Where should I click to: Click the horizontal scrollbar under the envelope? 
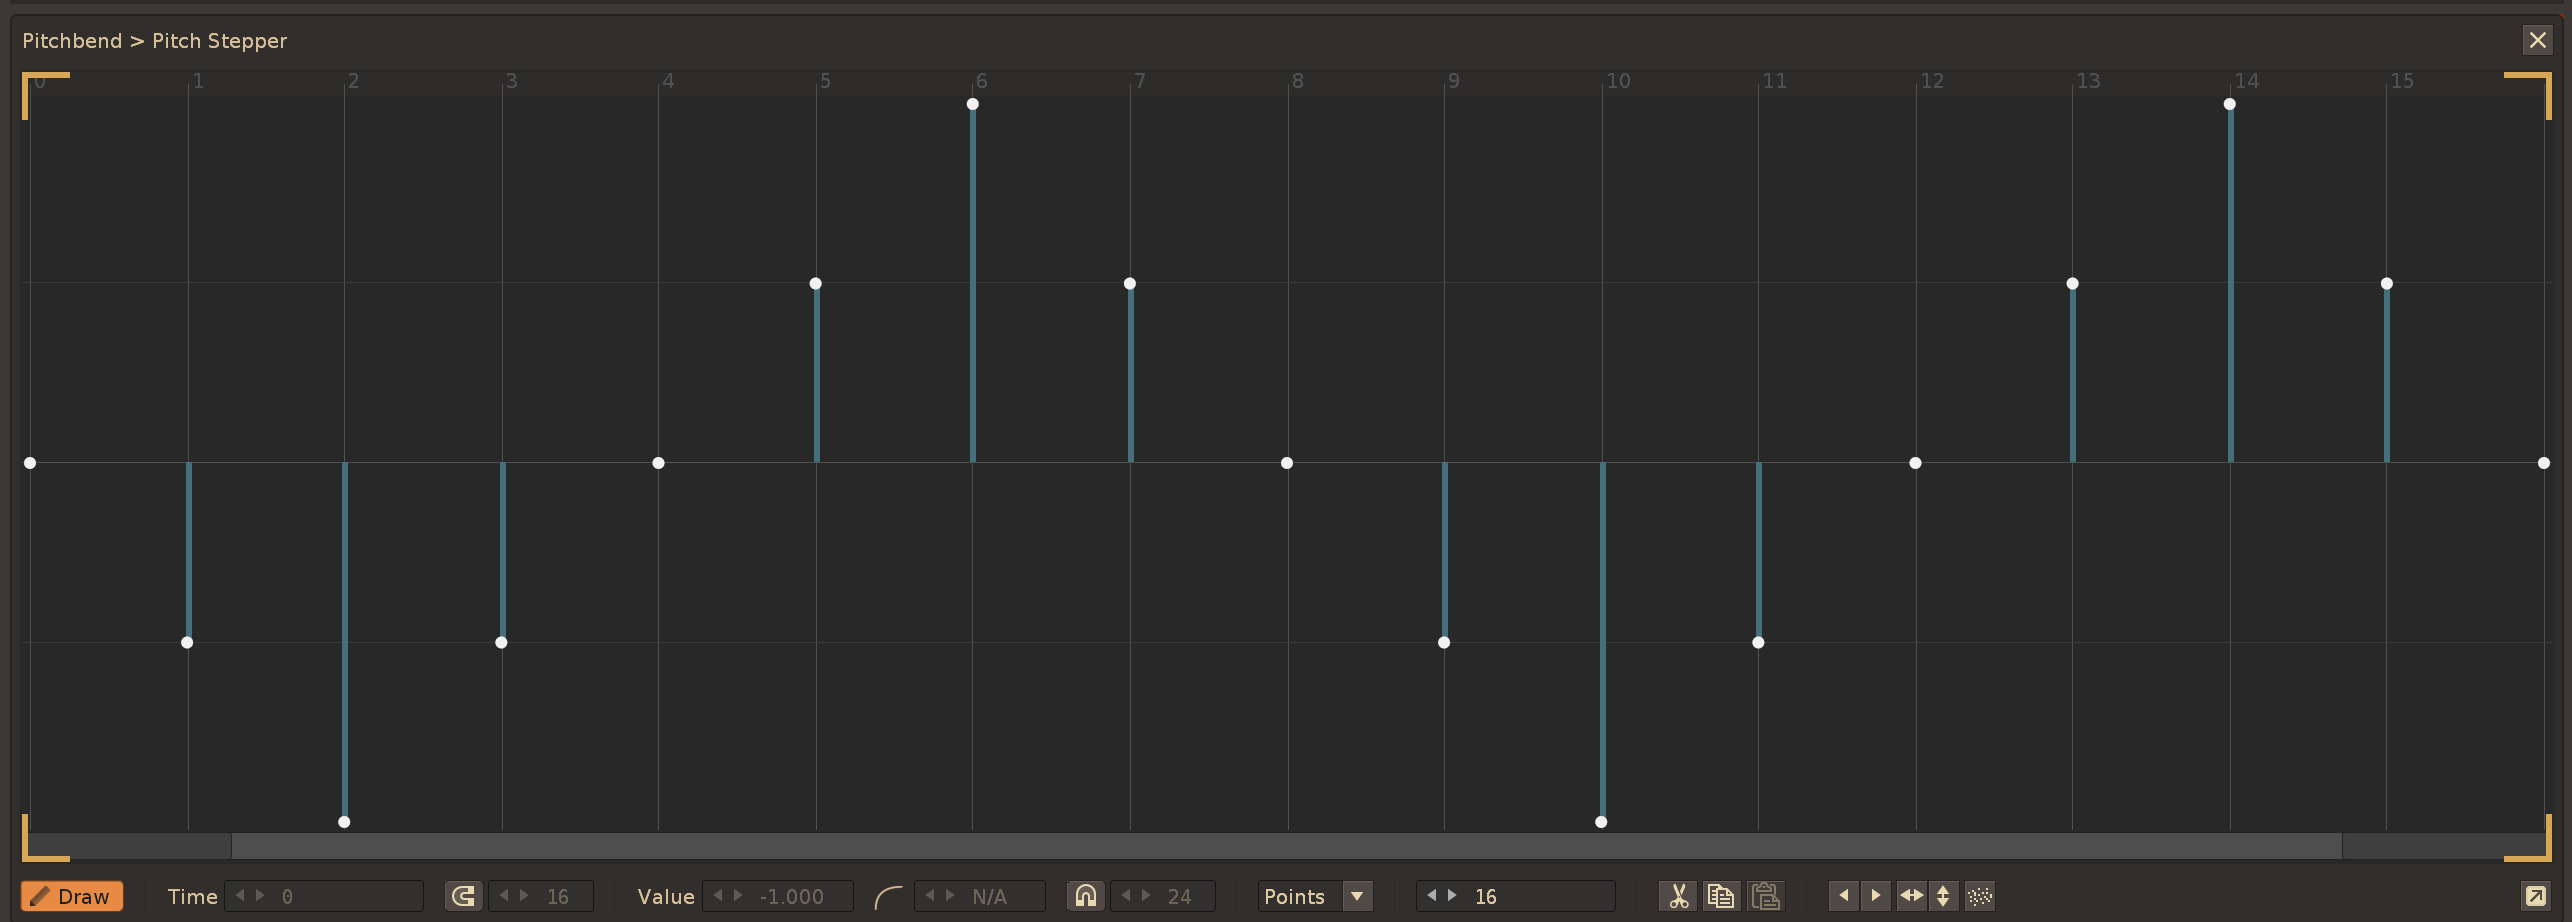(1286, 846)
